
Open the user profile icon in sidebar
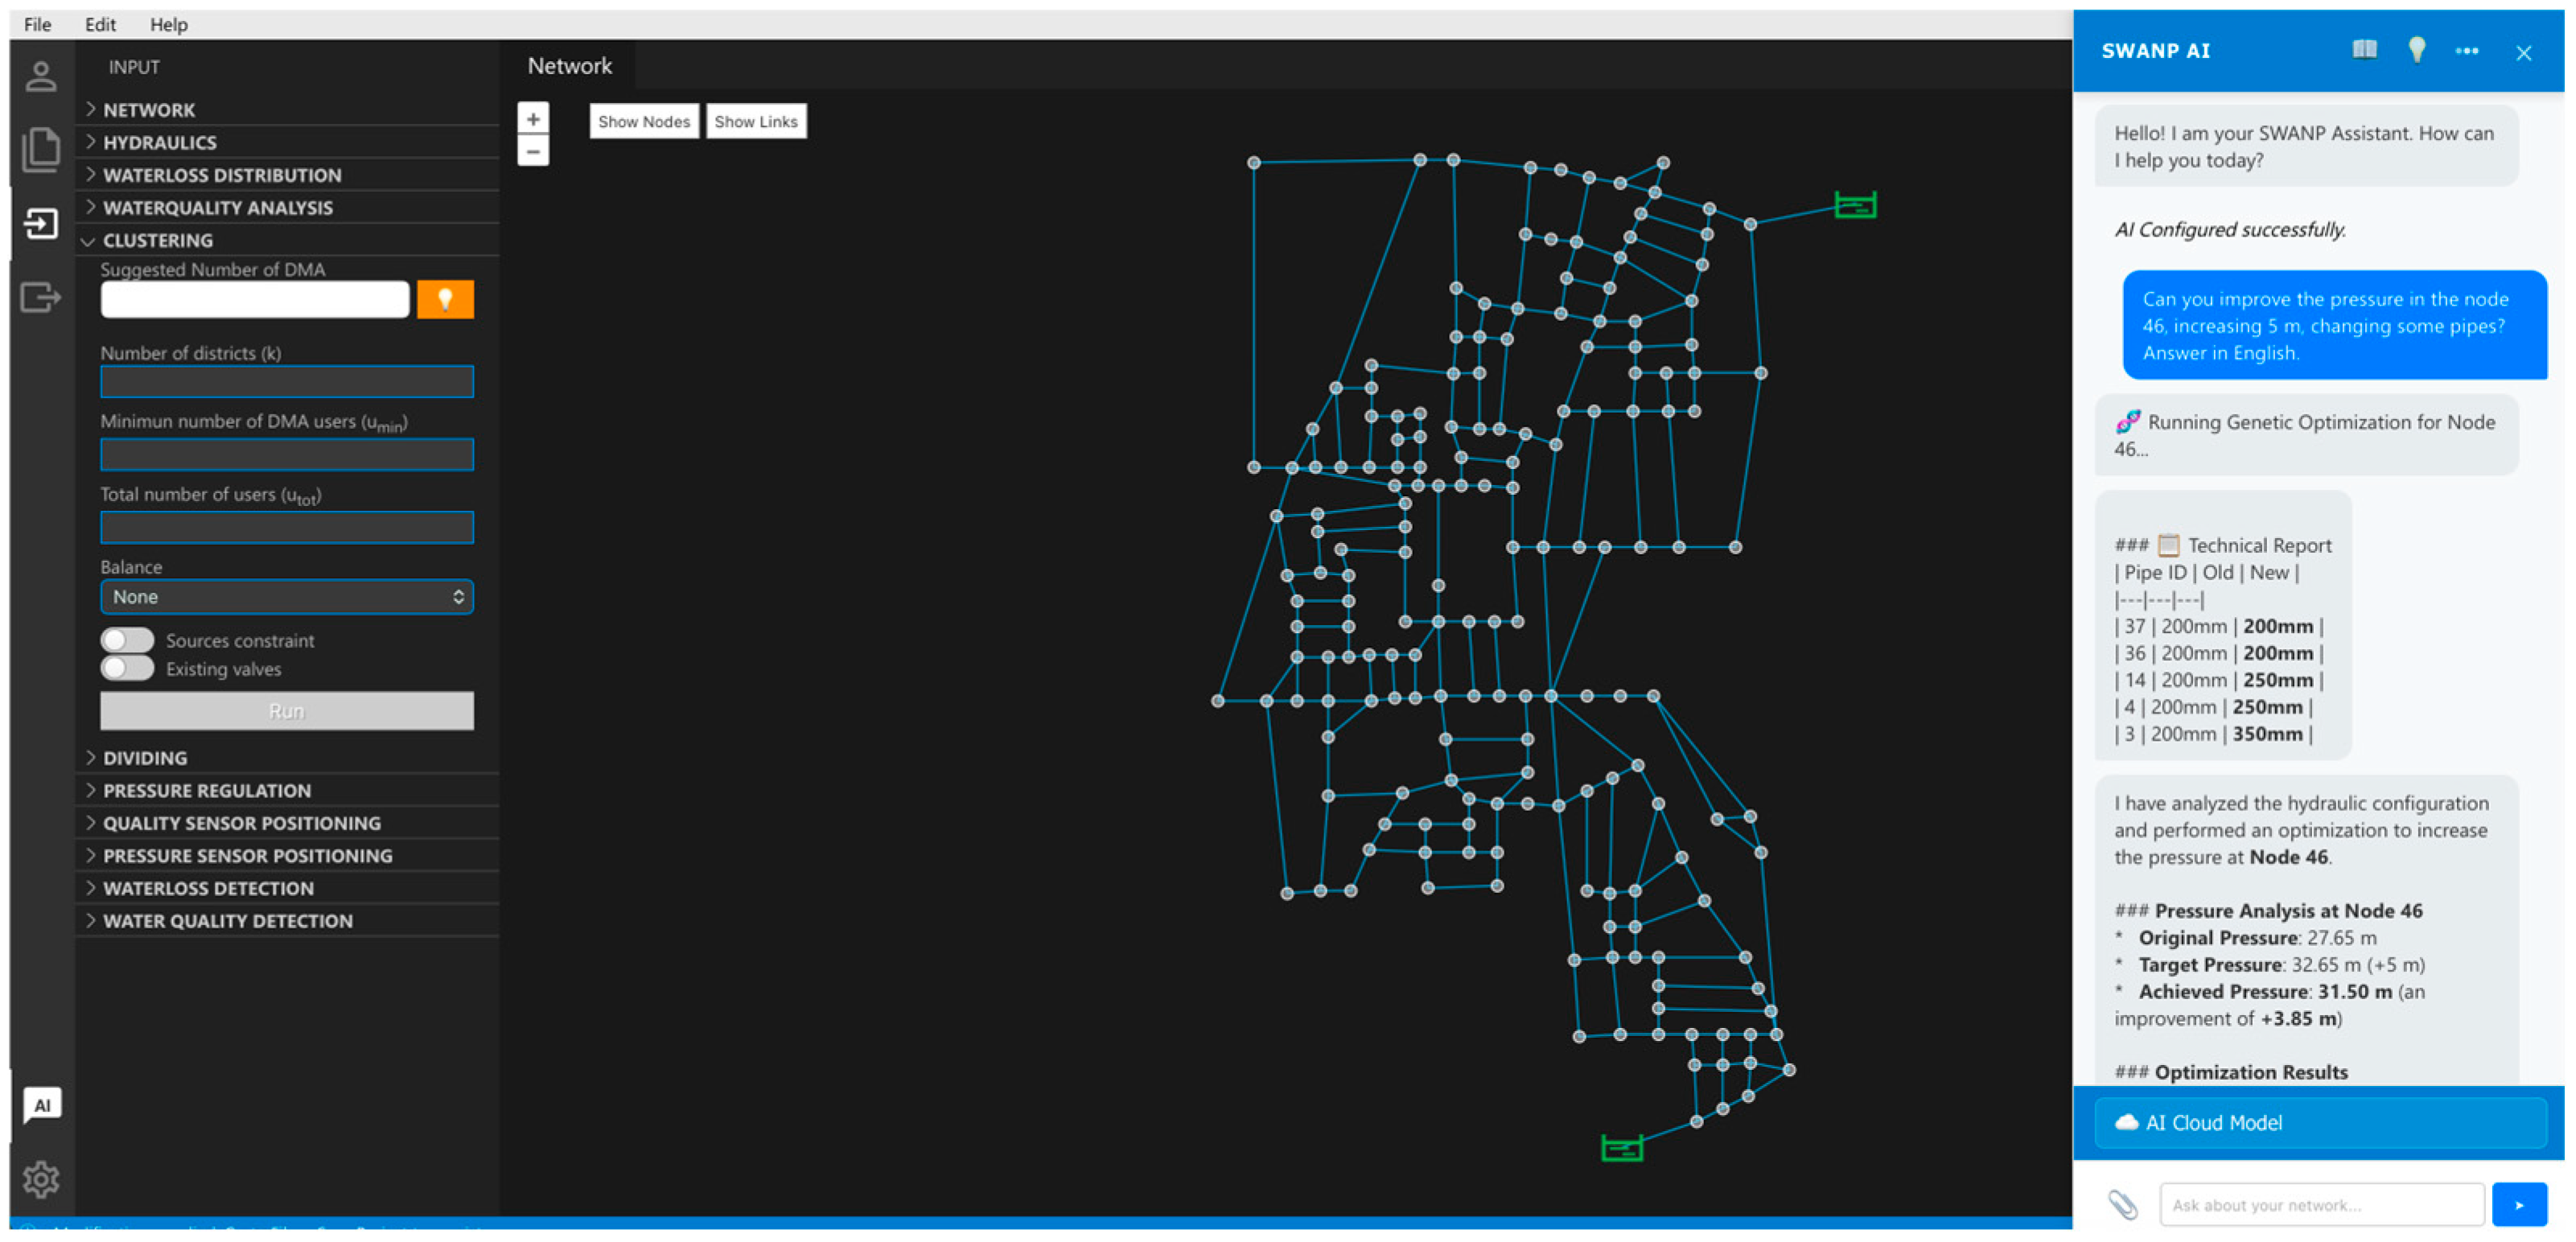[41, 76]
